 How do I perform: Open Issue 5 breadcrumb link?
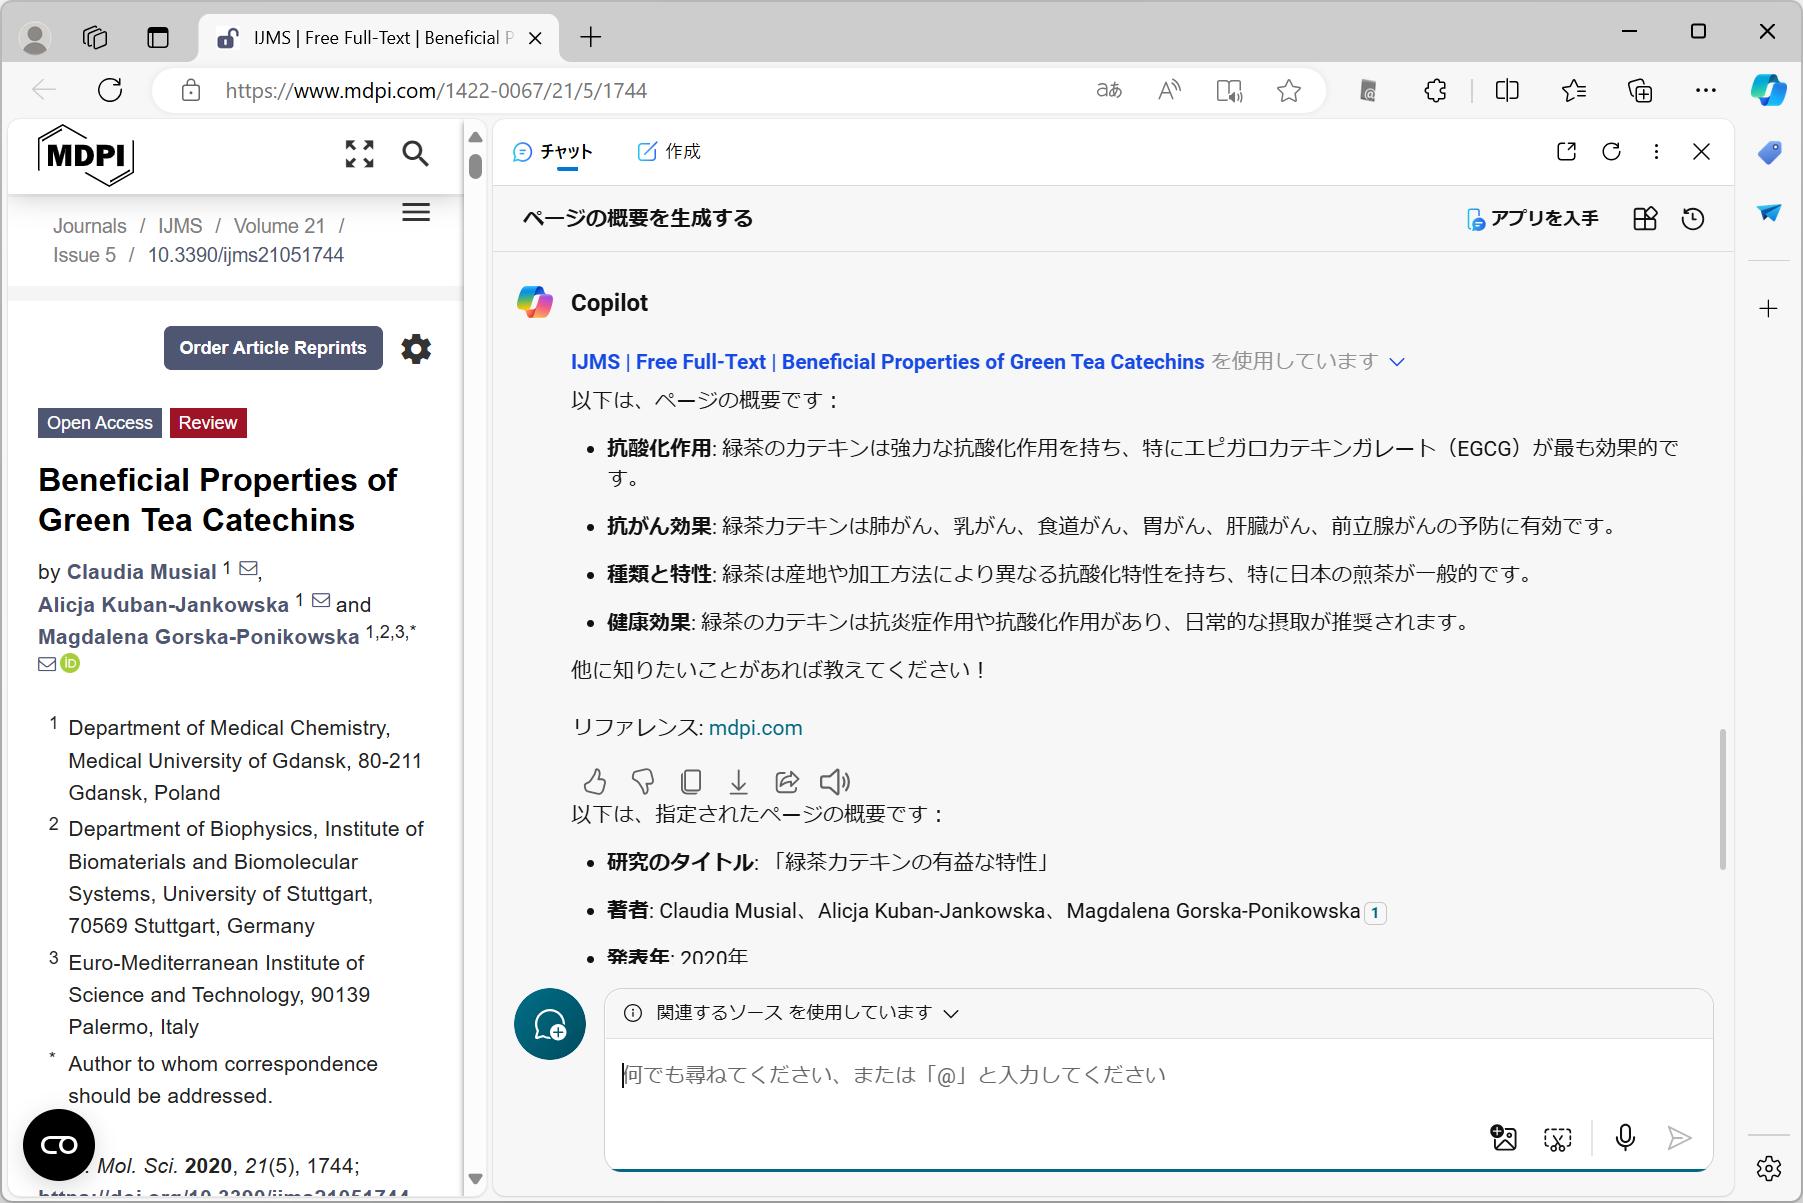pos(85,255)
